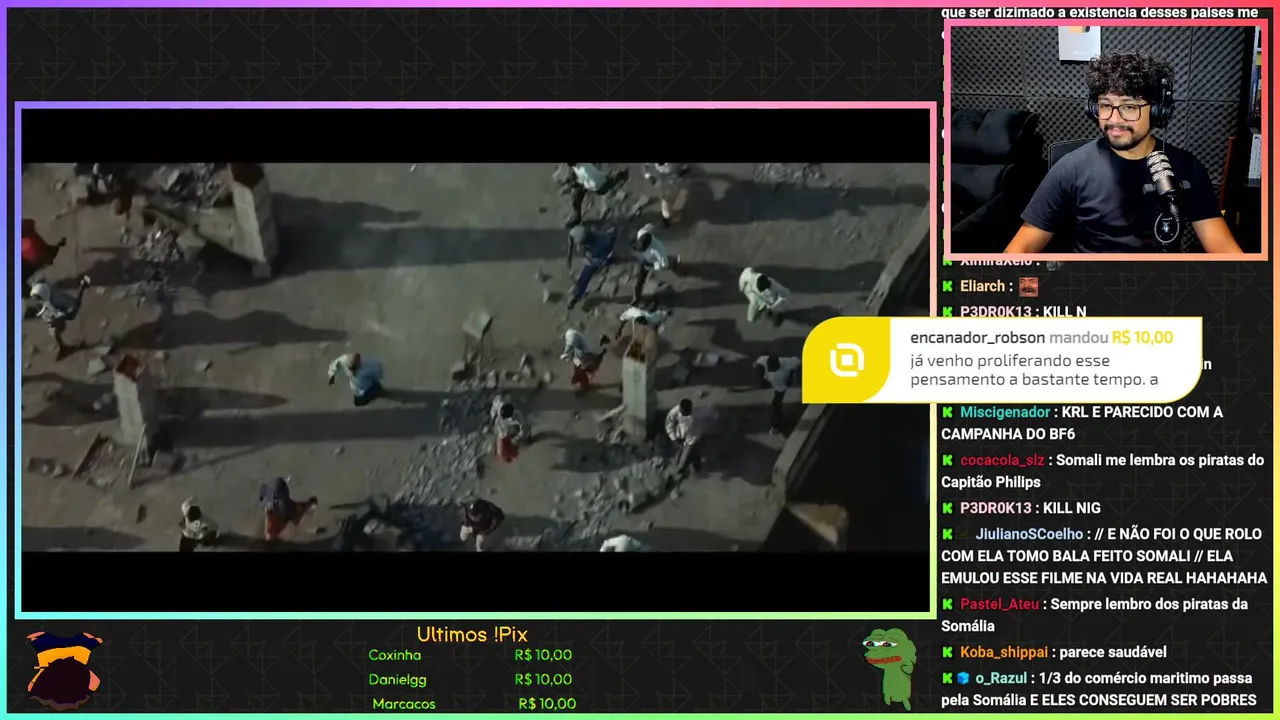Click the Eliarch username in chat
1280x720 pixels.
(x=982, y=286)
